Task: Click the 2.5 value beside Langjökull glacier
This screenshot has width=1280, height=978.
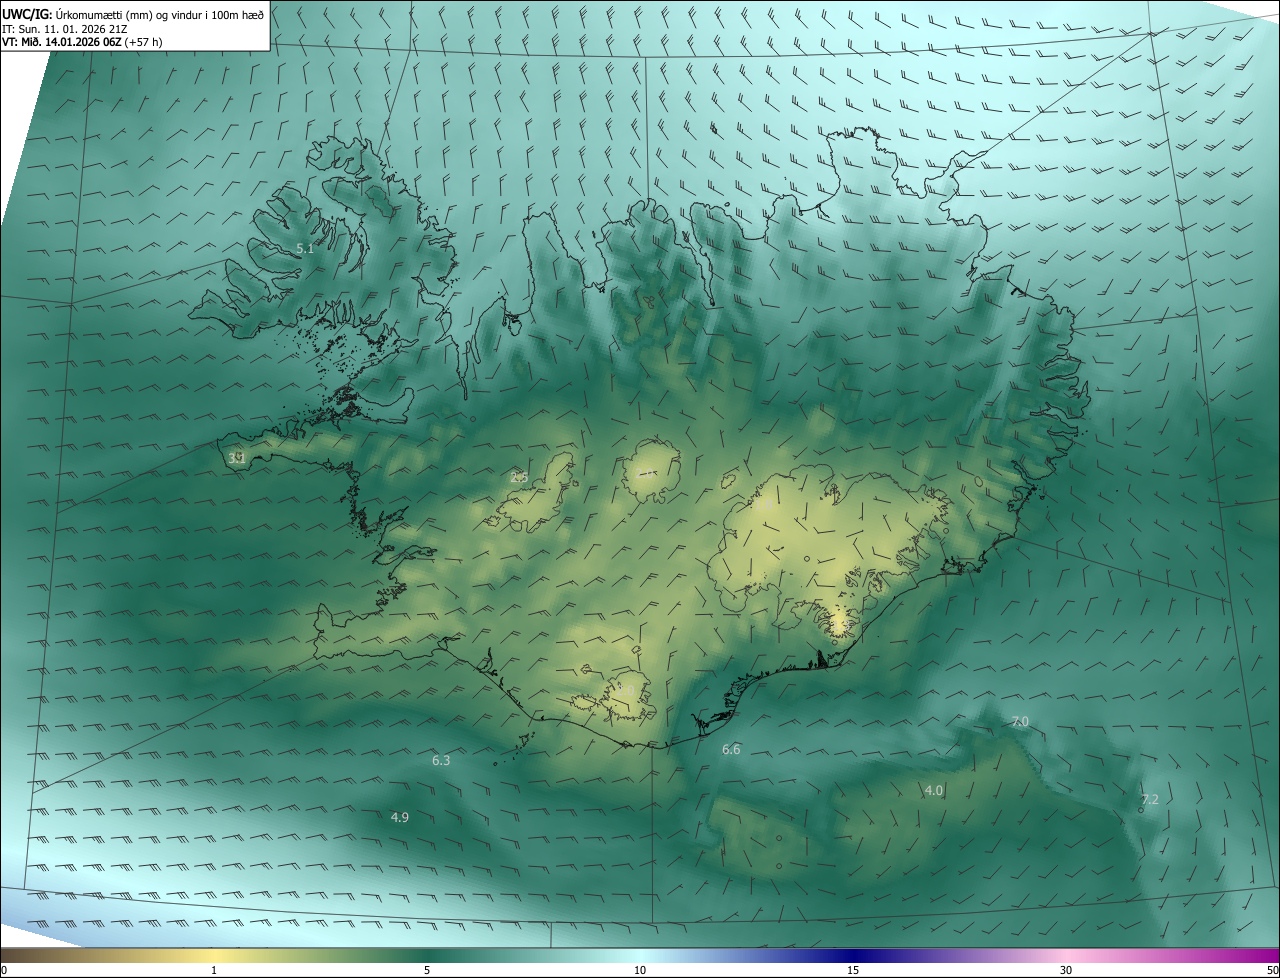Action: [x=519, y=478]
